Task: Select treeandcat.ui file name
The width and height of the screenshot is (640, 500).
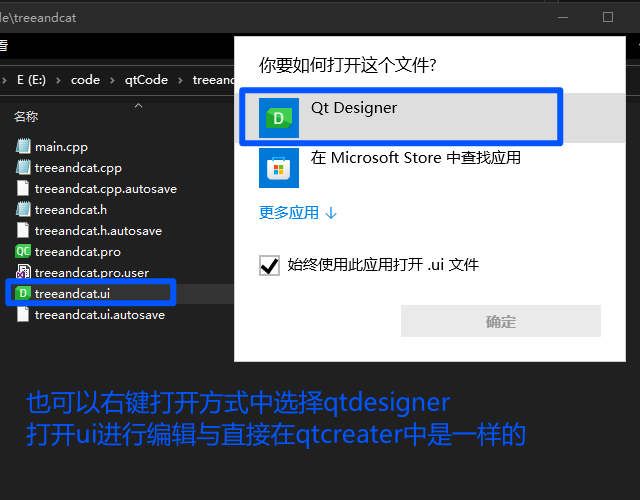Action: click(x=72, y=293)
